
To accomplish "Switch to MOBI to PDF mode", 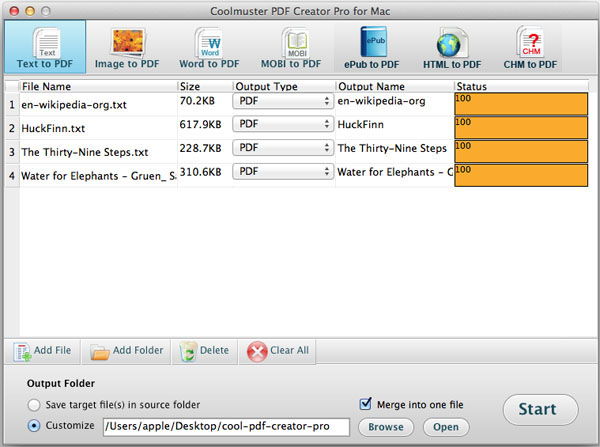I will pos(291,48).
